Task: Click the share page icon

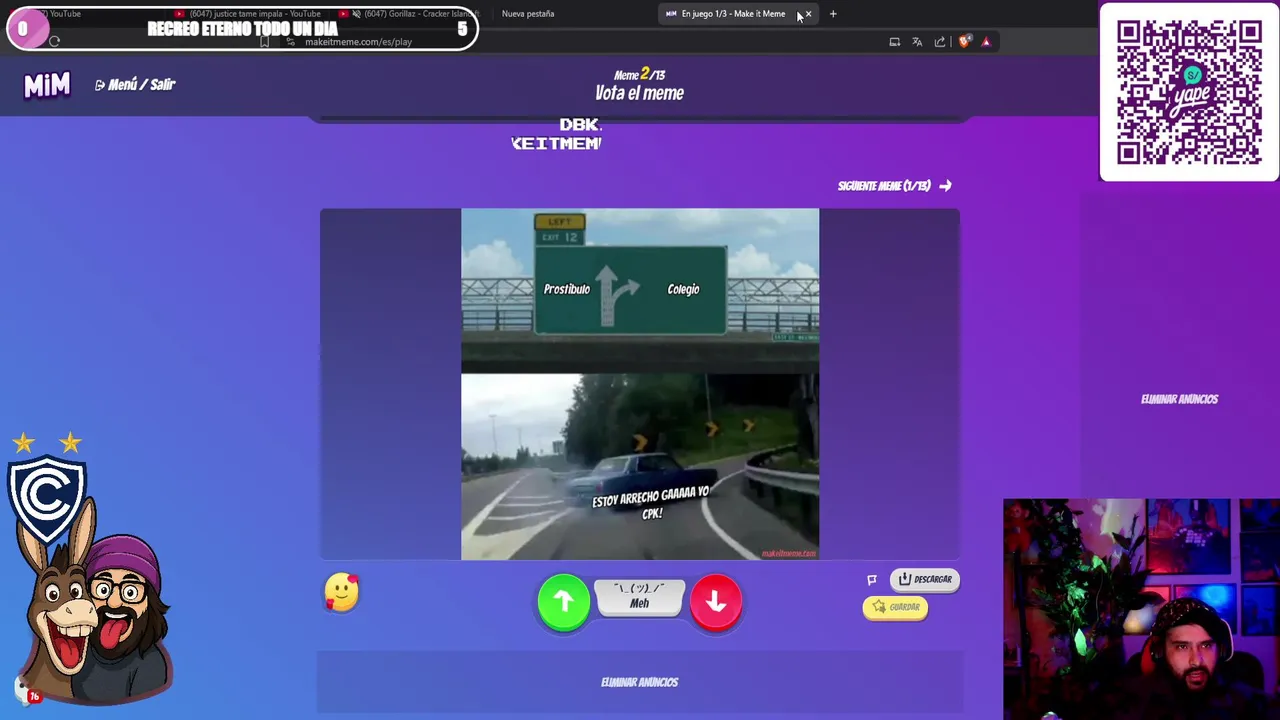Action: pyautogui.click(x=940, y=42)
